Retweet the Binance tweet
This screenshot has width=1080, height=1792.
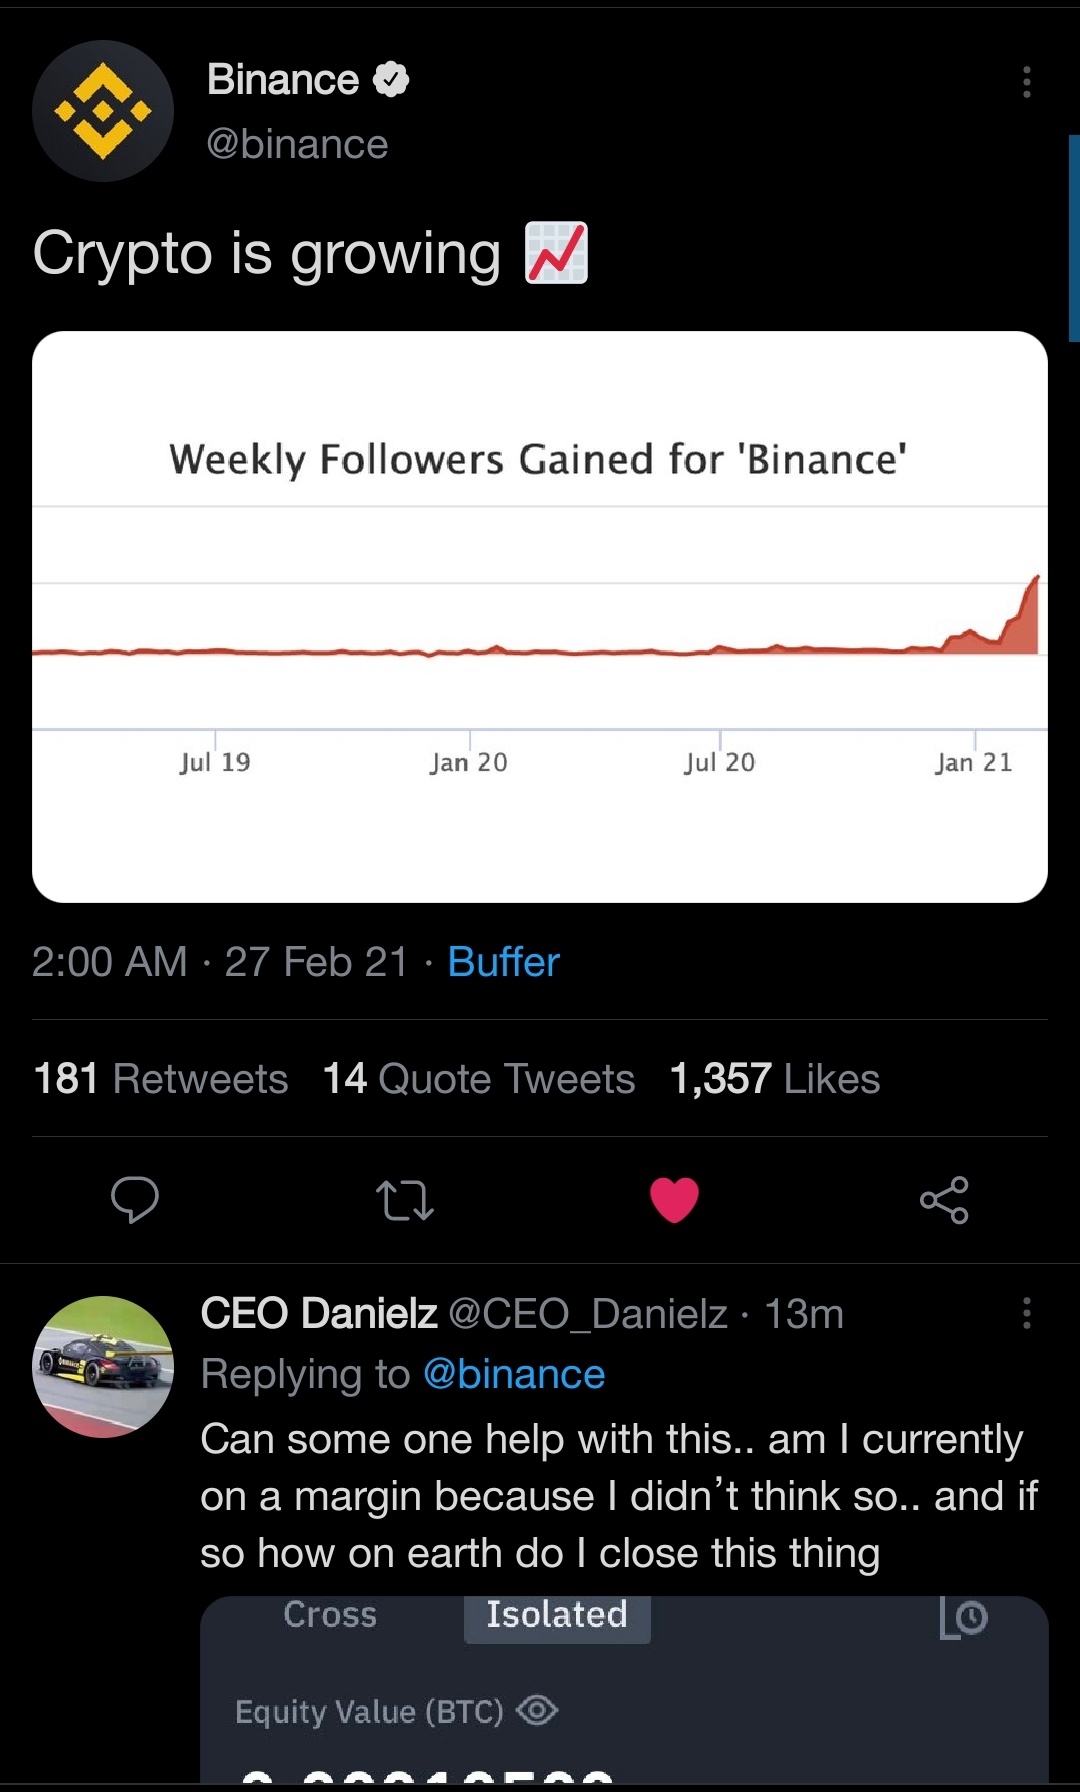(404, 1200)
